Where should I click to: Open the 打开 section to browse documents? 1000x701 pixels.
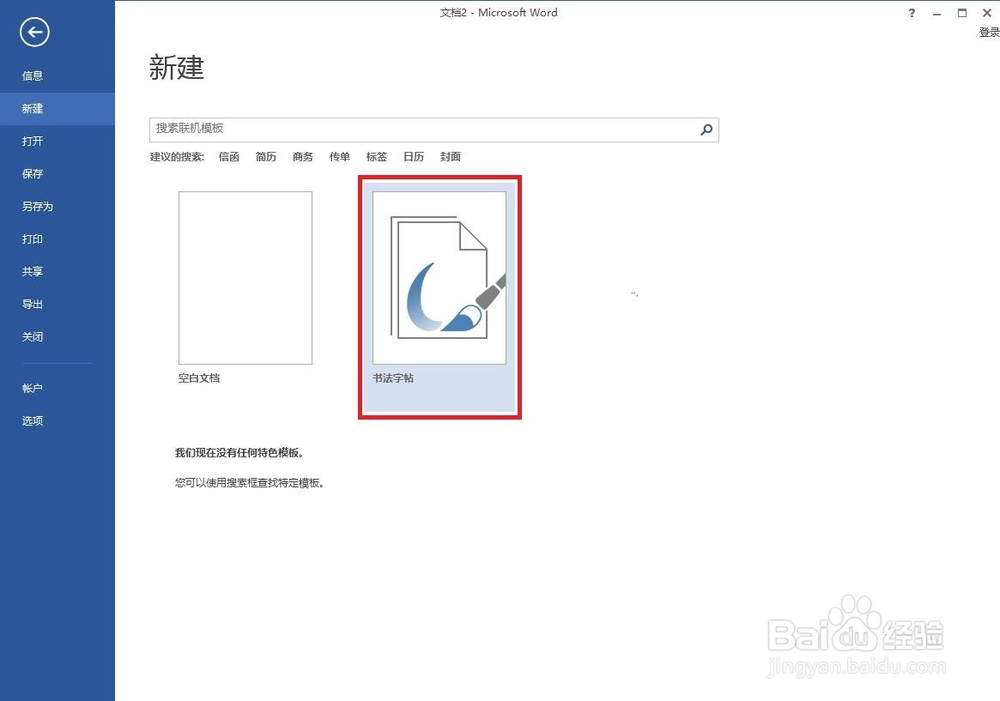(x=32, y=141)
